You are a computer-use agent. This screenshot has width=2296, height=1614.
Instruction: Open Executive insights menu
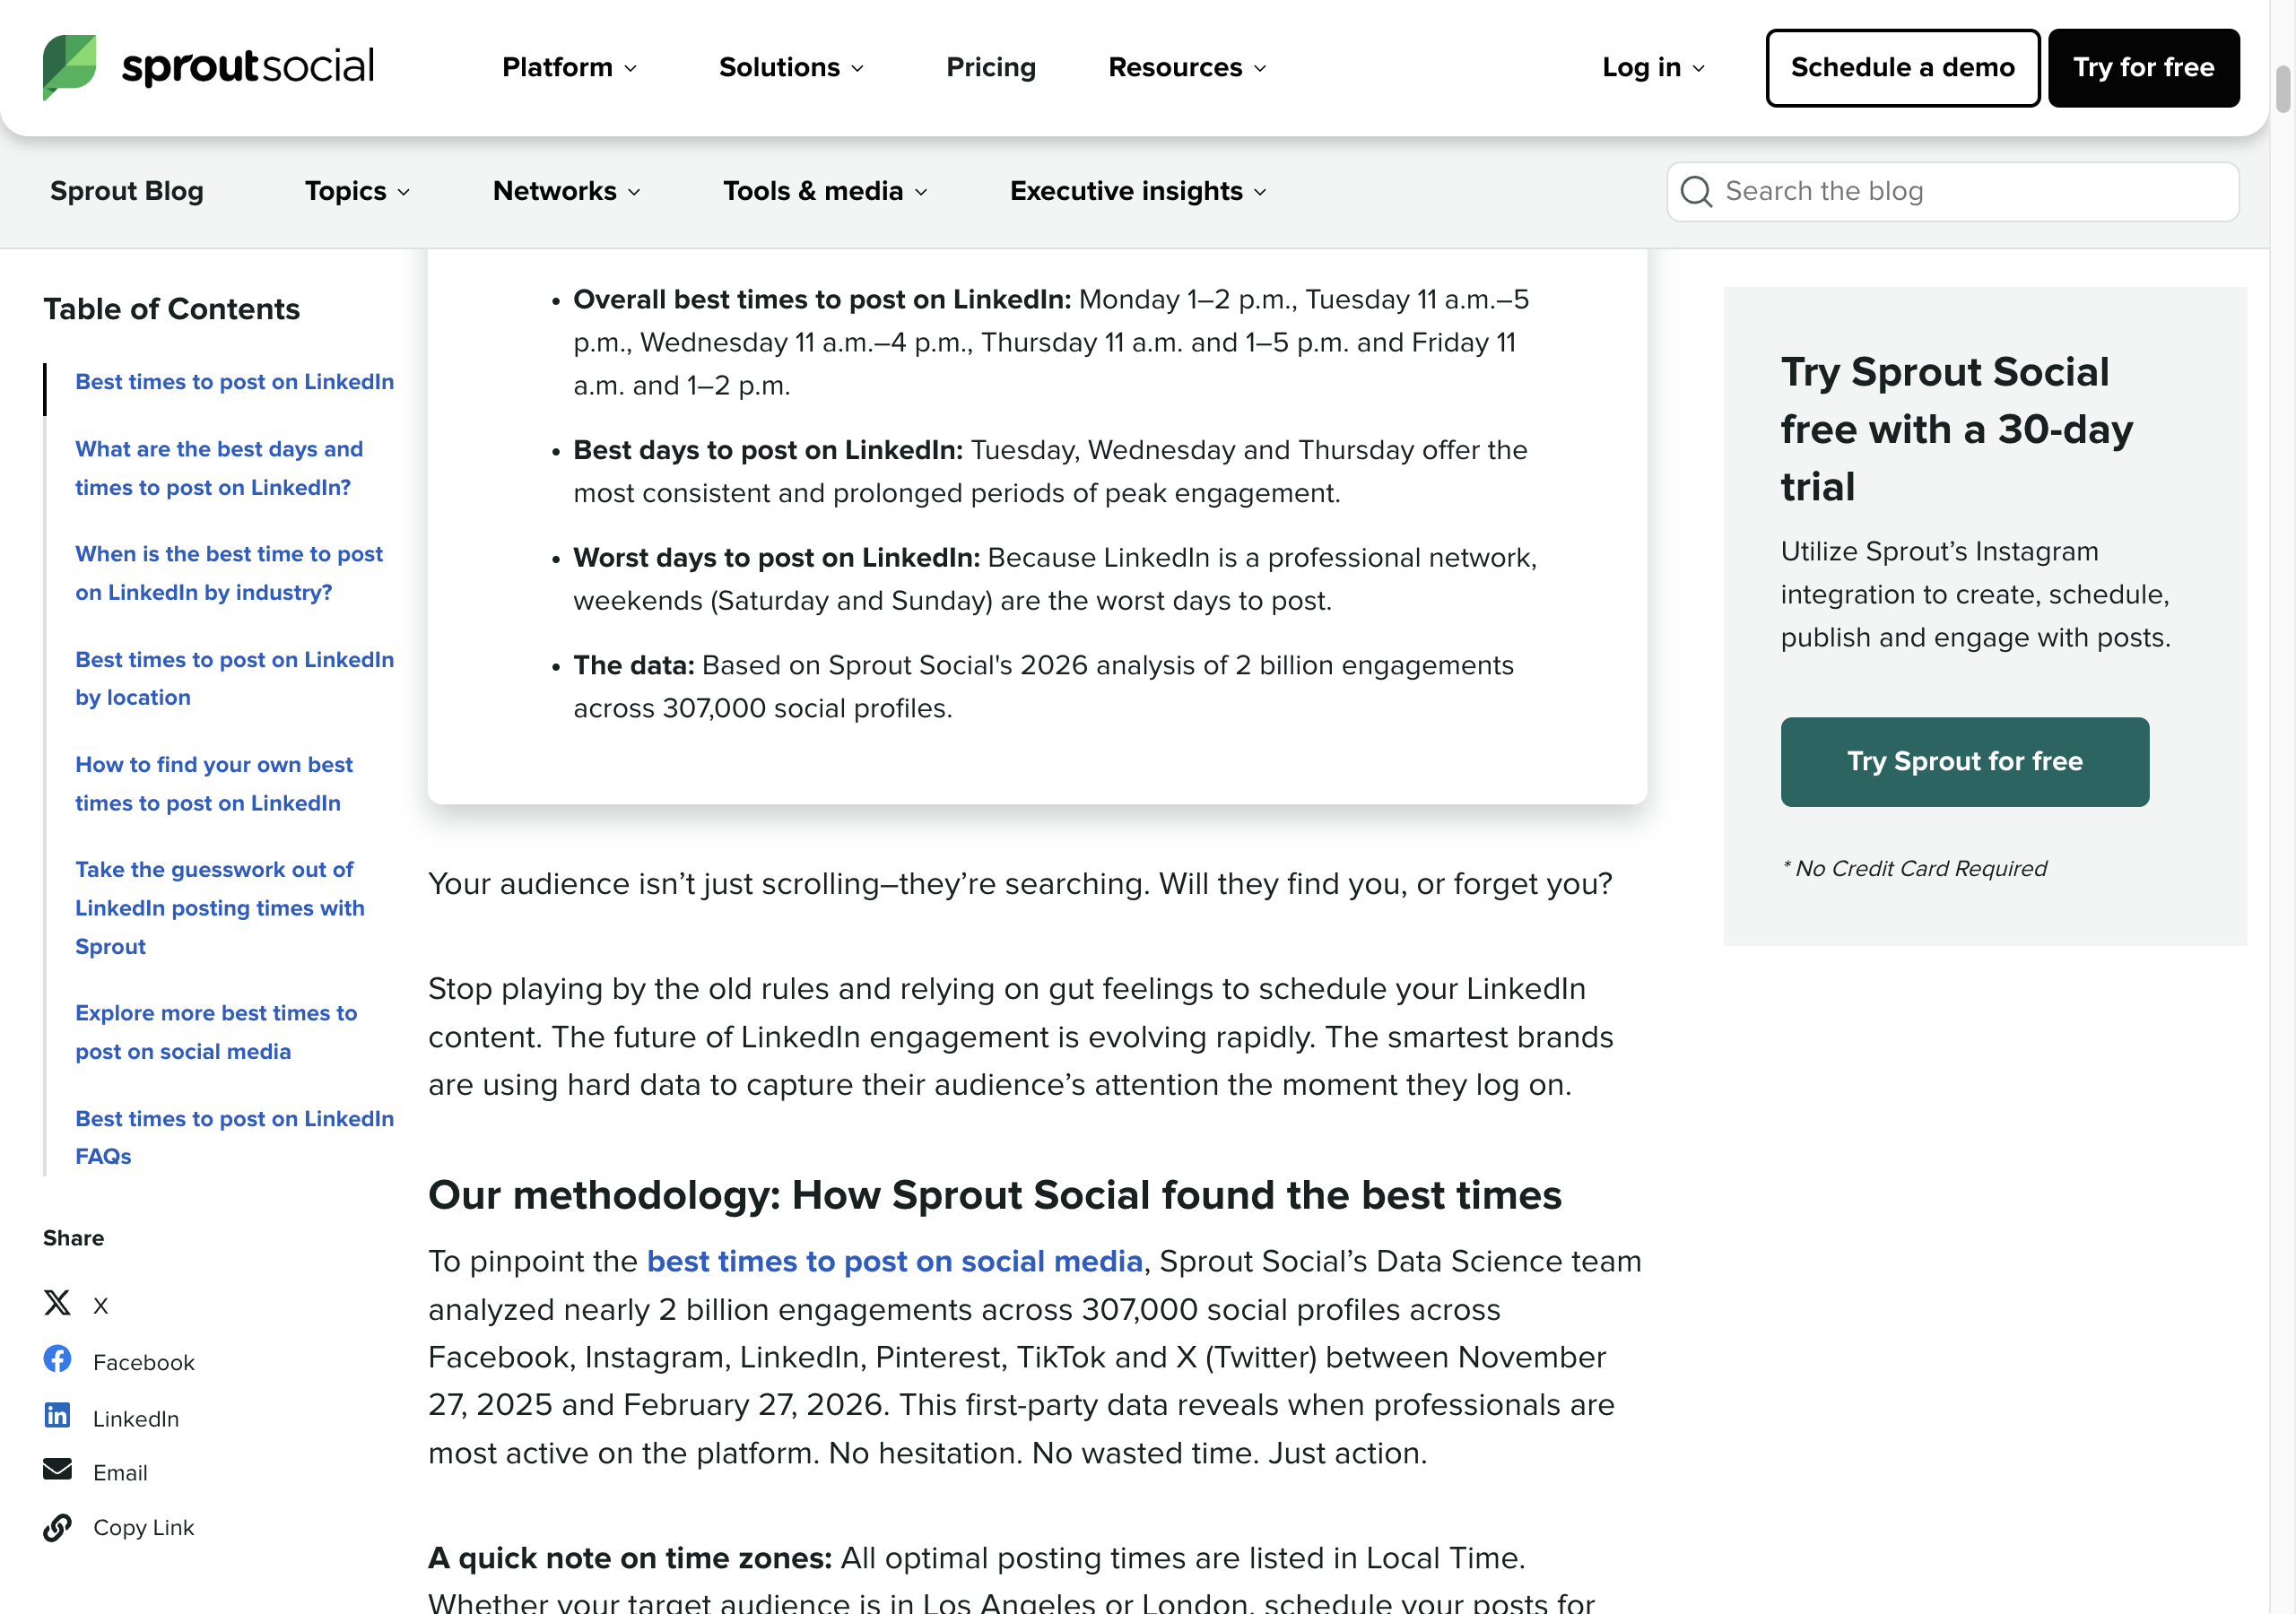click(1138, 191)
